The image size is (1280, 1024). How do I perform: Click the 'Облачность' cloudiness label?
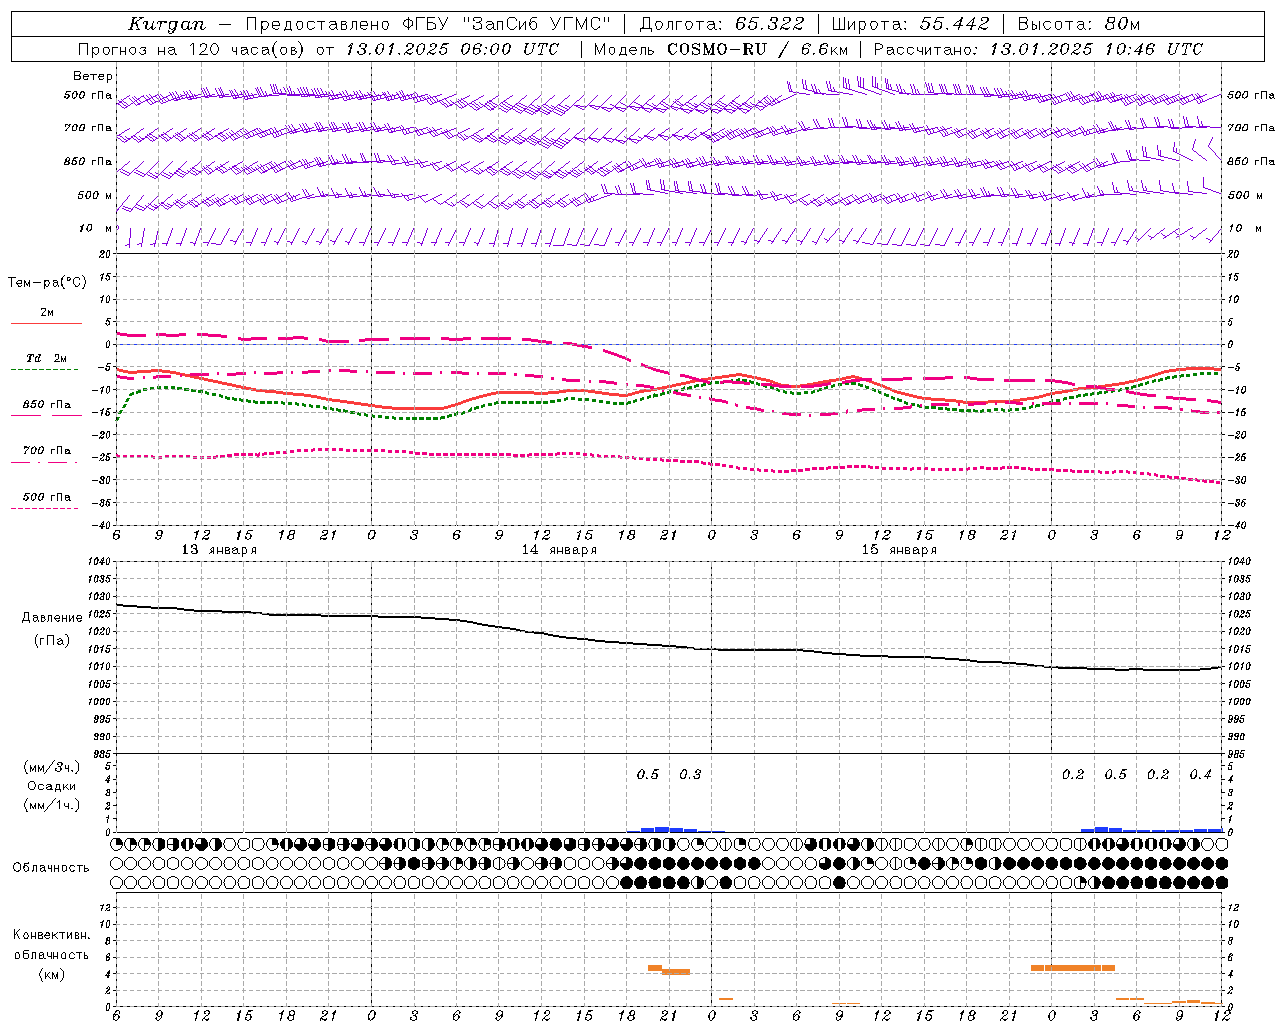point(51,867)
